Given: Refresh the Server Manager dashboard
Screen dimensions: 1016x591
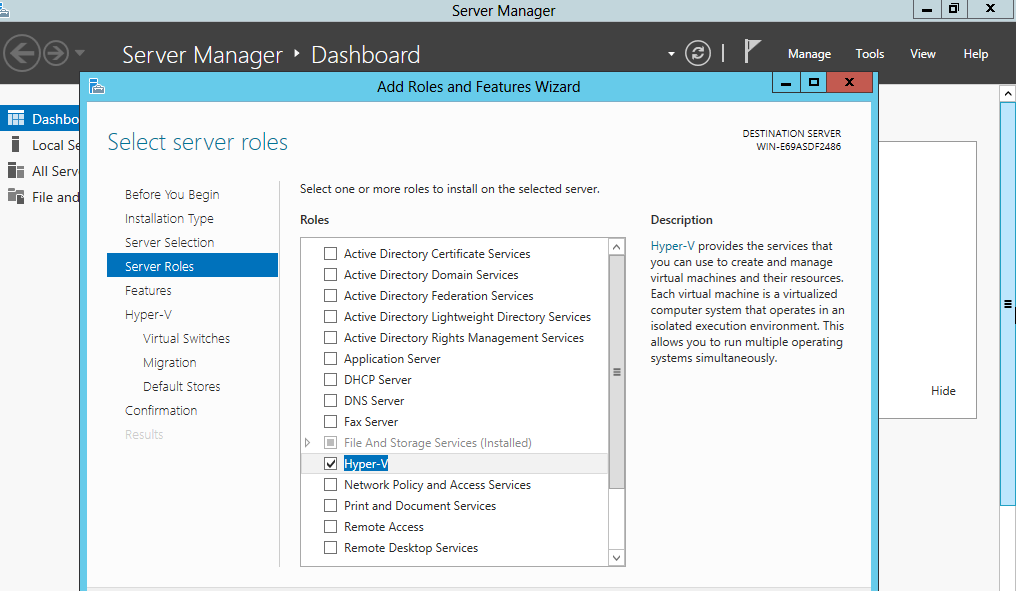Looking at the screenshot, I should point(698,53).
